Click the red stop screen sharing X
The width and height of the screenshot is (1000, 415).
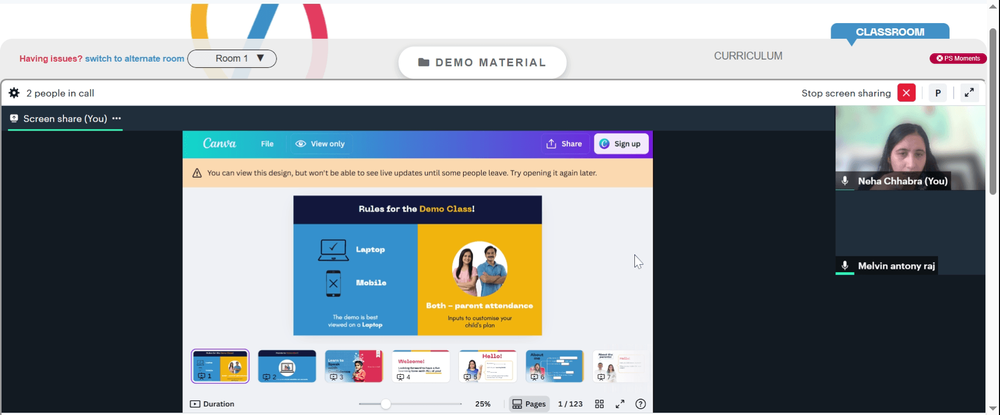(x=906, y=93)
